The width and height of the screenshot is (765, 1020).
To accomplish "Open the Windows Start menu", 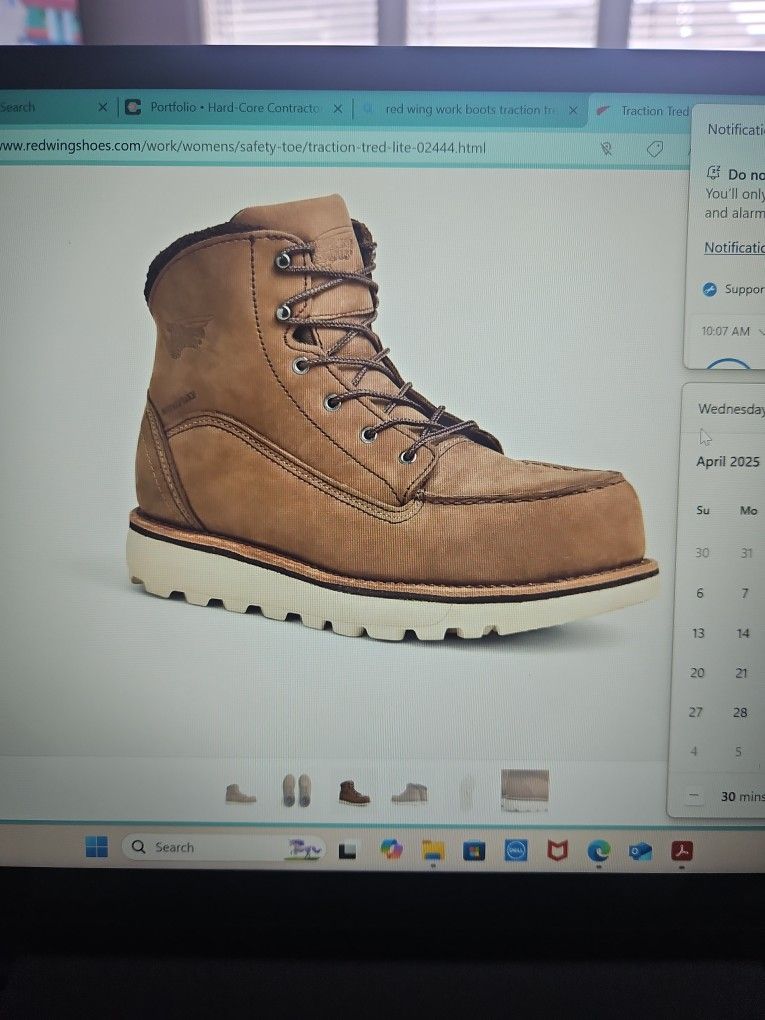I will pyautogui.click(x=96, y=847).
